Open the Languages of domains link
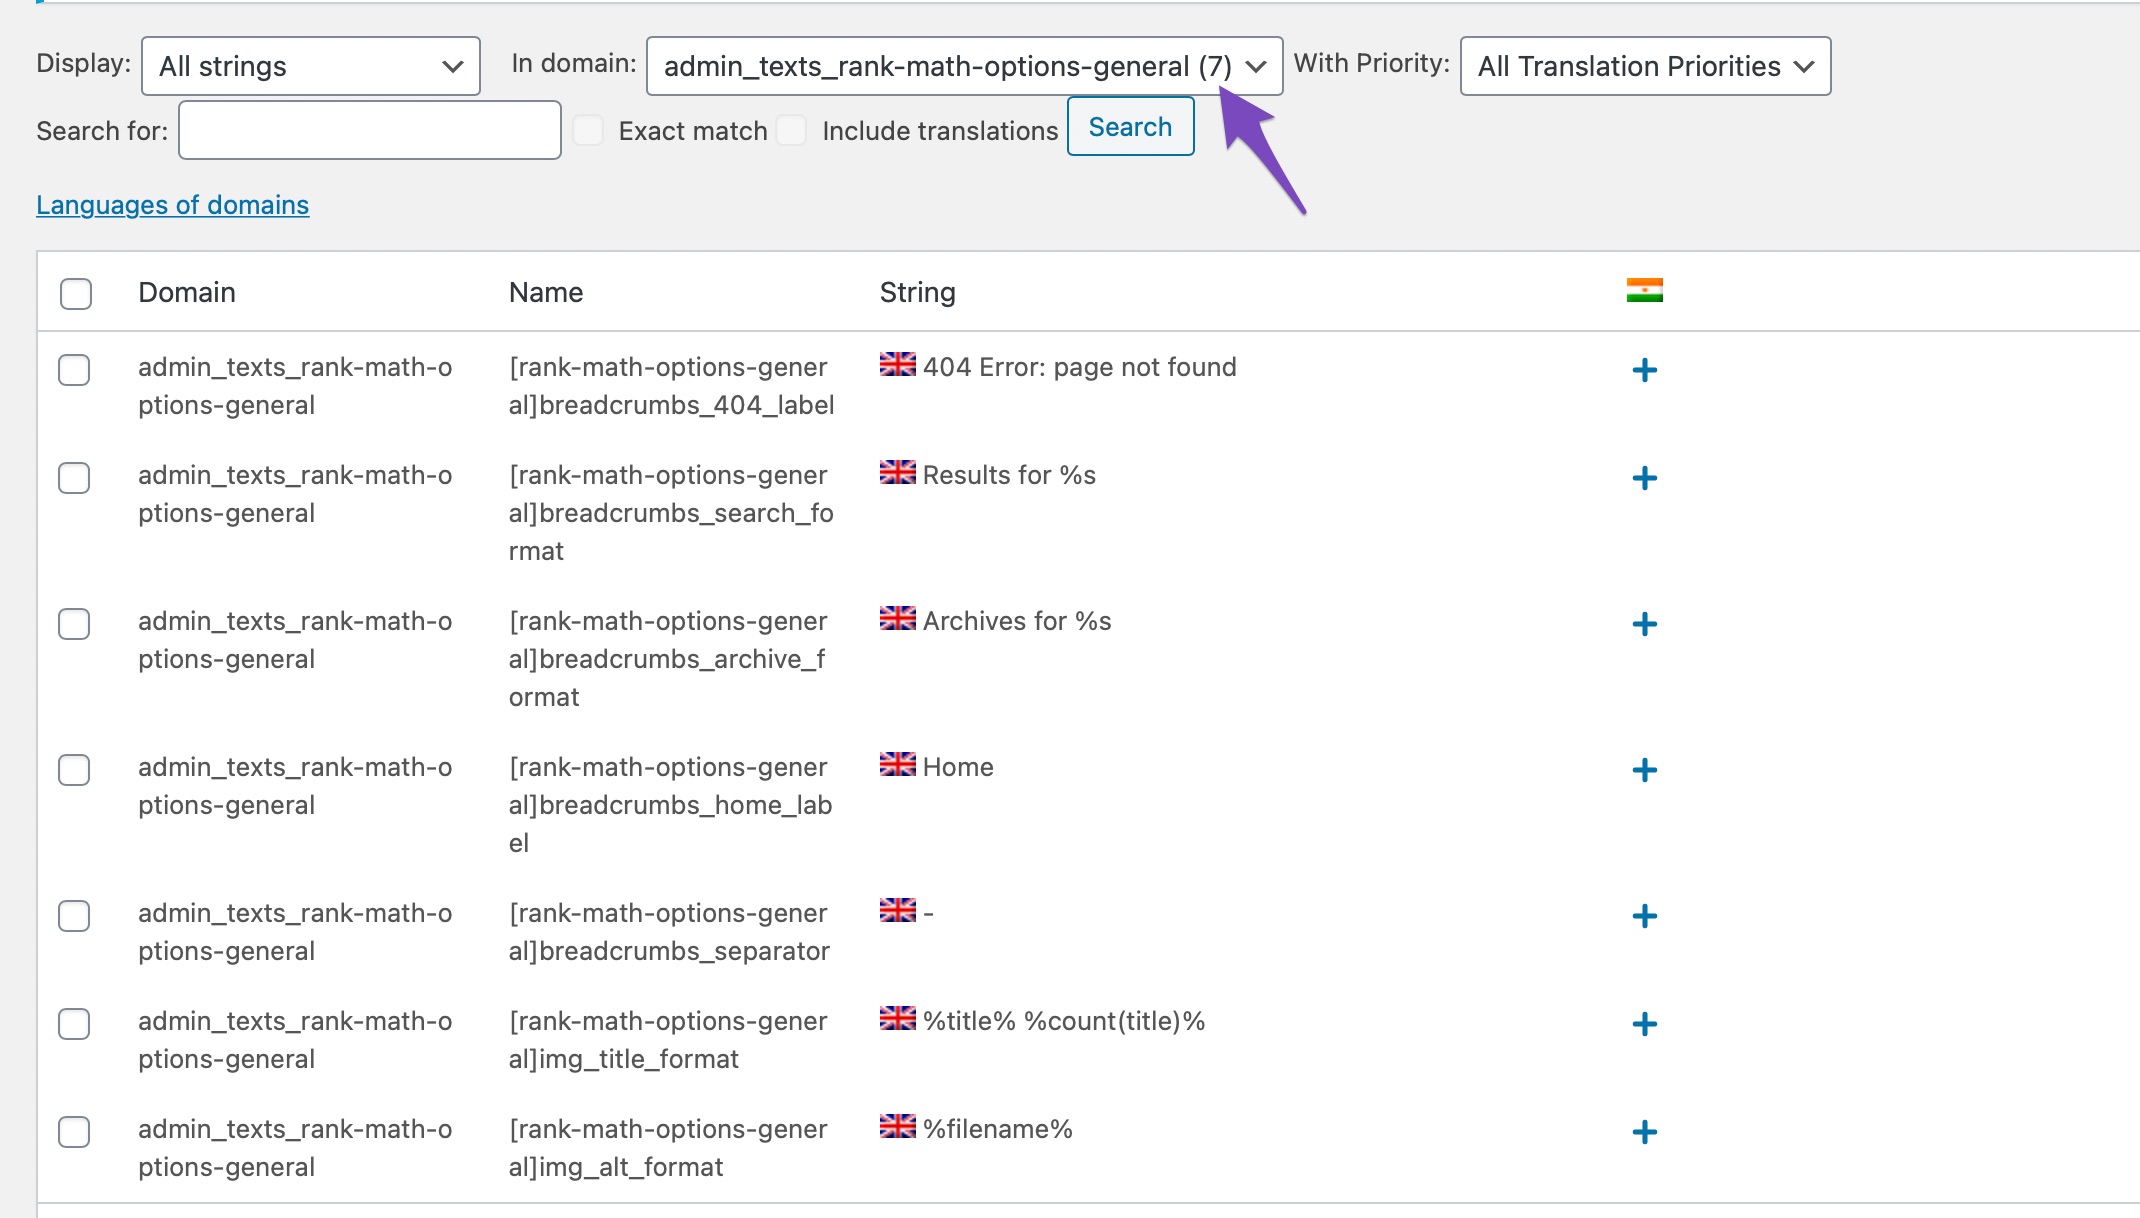The height and width of the screenshot is (1218, 2140). pyautogui.click(x=173, y=205)
